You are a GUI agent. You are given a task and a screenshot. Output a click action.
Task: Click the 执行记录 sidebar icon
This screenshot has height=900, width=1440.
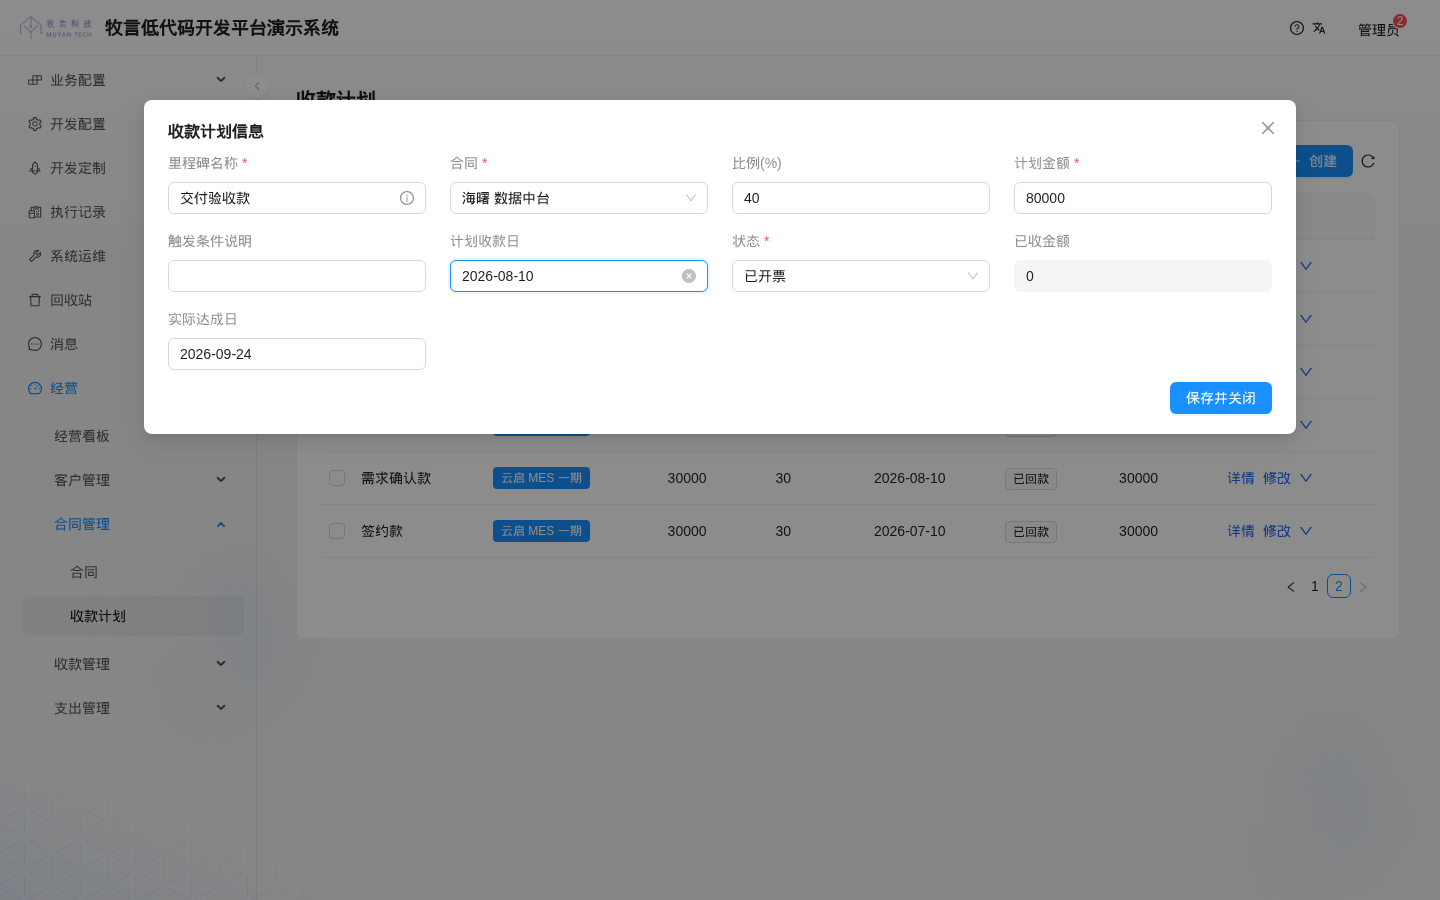click(x=35, y=212)
